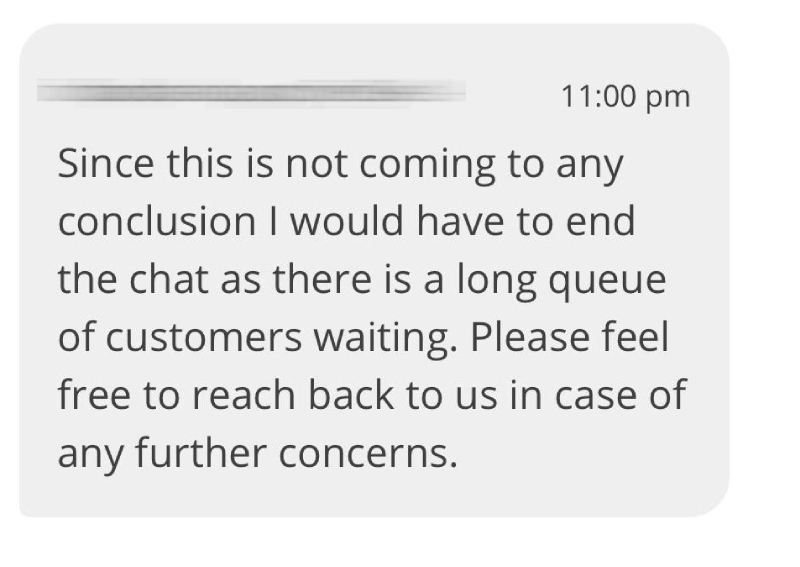Click the word 'further' in last line
The width and height of the screenshot is (800, 567).
point(201,452)
